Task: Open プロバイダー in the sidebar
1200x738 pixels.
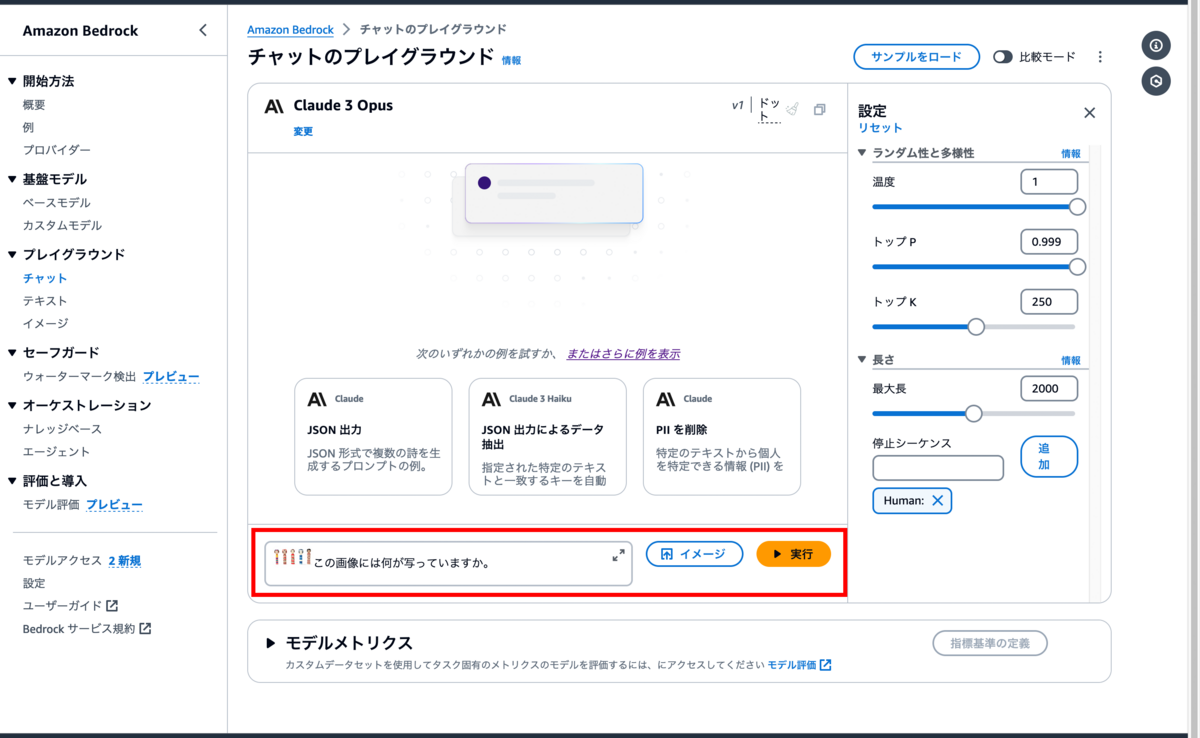Action: pos(57,150)
